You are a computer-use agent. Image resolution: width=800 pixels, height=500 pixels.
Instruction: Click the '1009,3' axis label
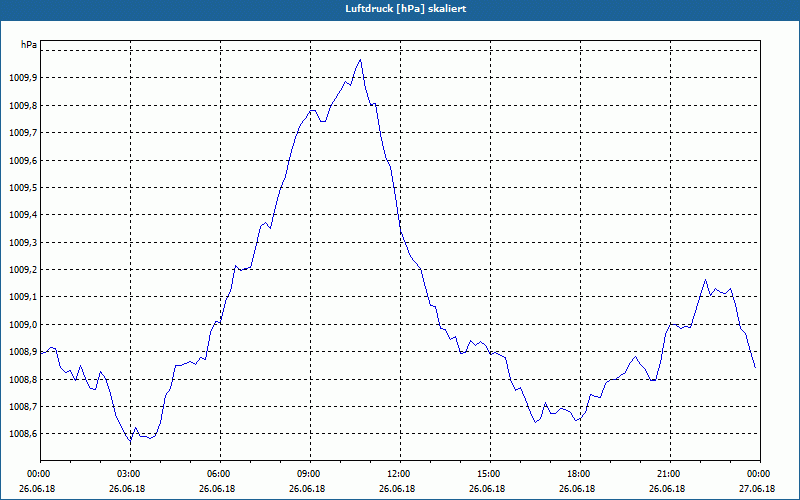[23, 242]
